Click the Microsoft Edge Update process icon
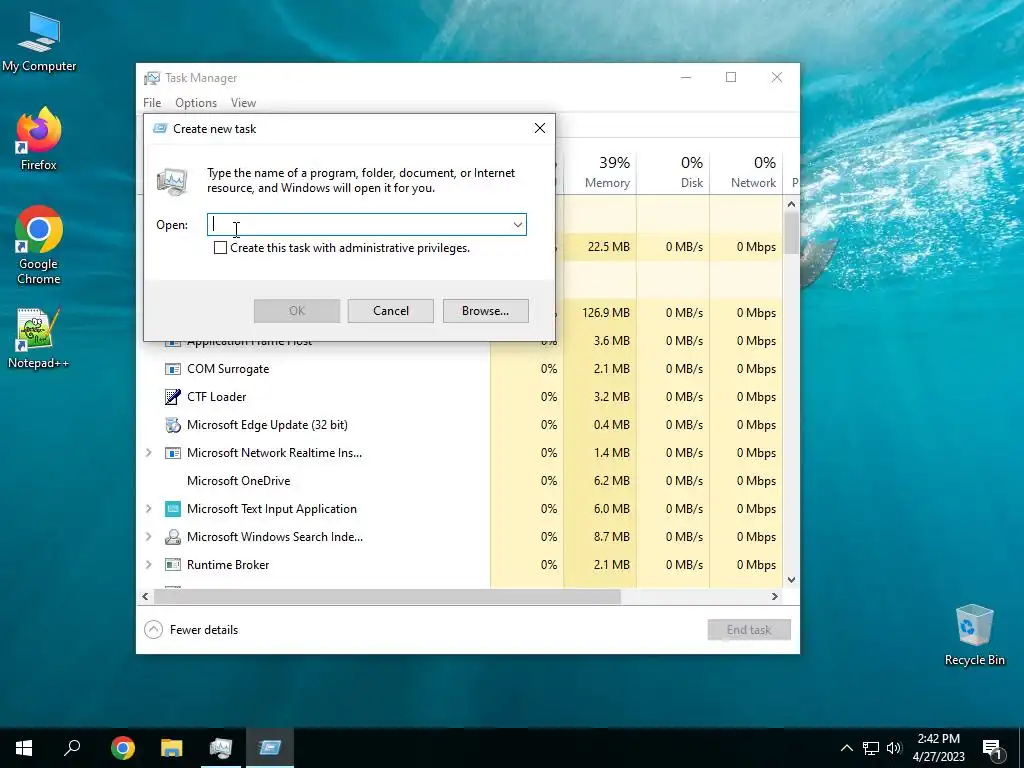The height and width of the screenshot is (768, 1024). (x=172, y=425)
